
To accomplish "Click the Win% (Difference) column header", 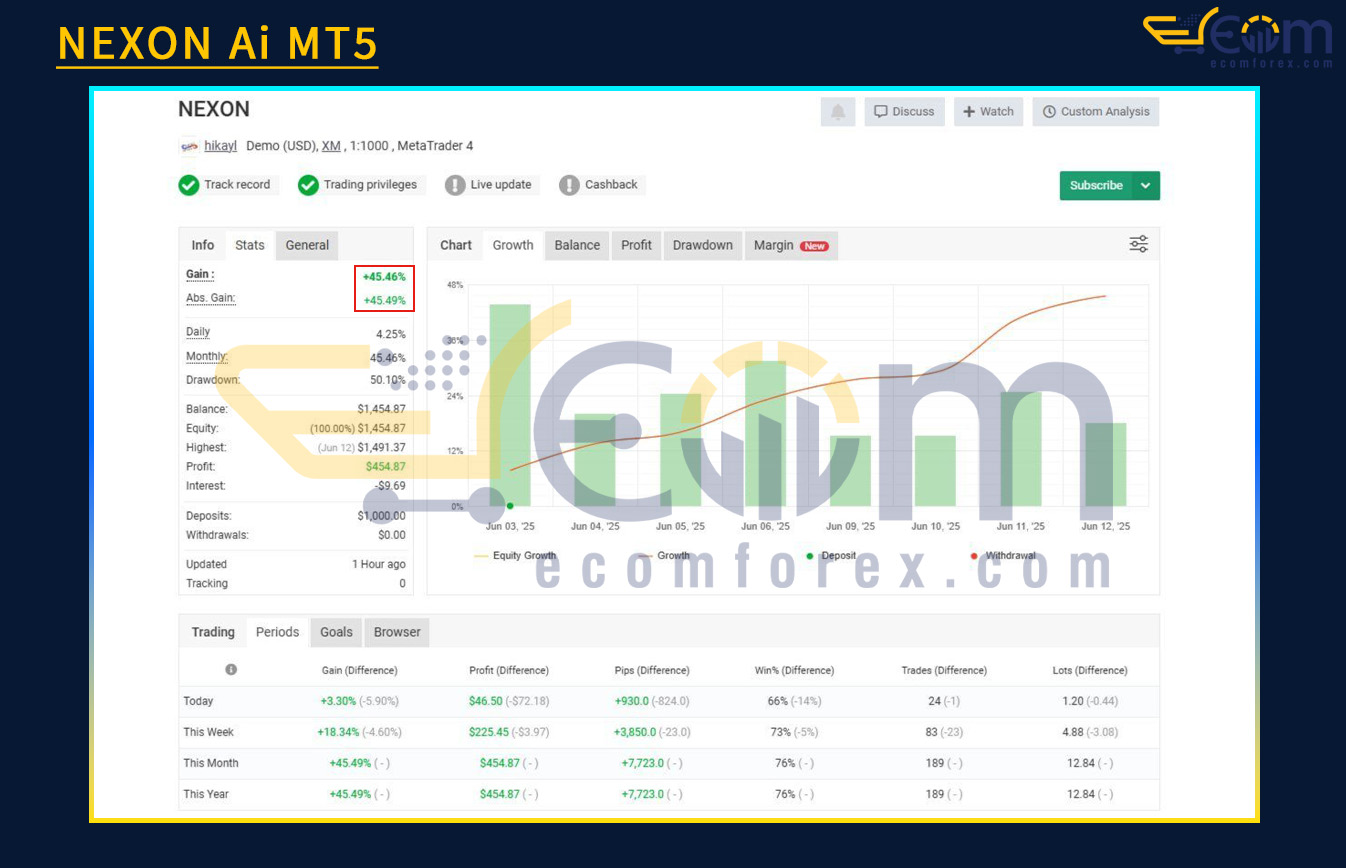I will click(x=794, y=670).
